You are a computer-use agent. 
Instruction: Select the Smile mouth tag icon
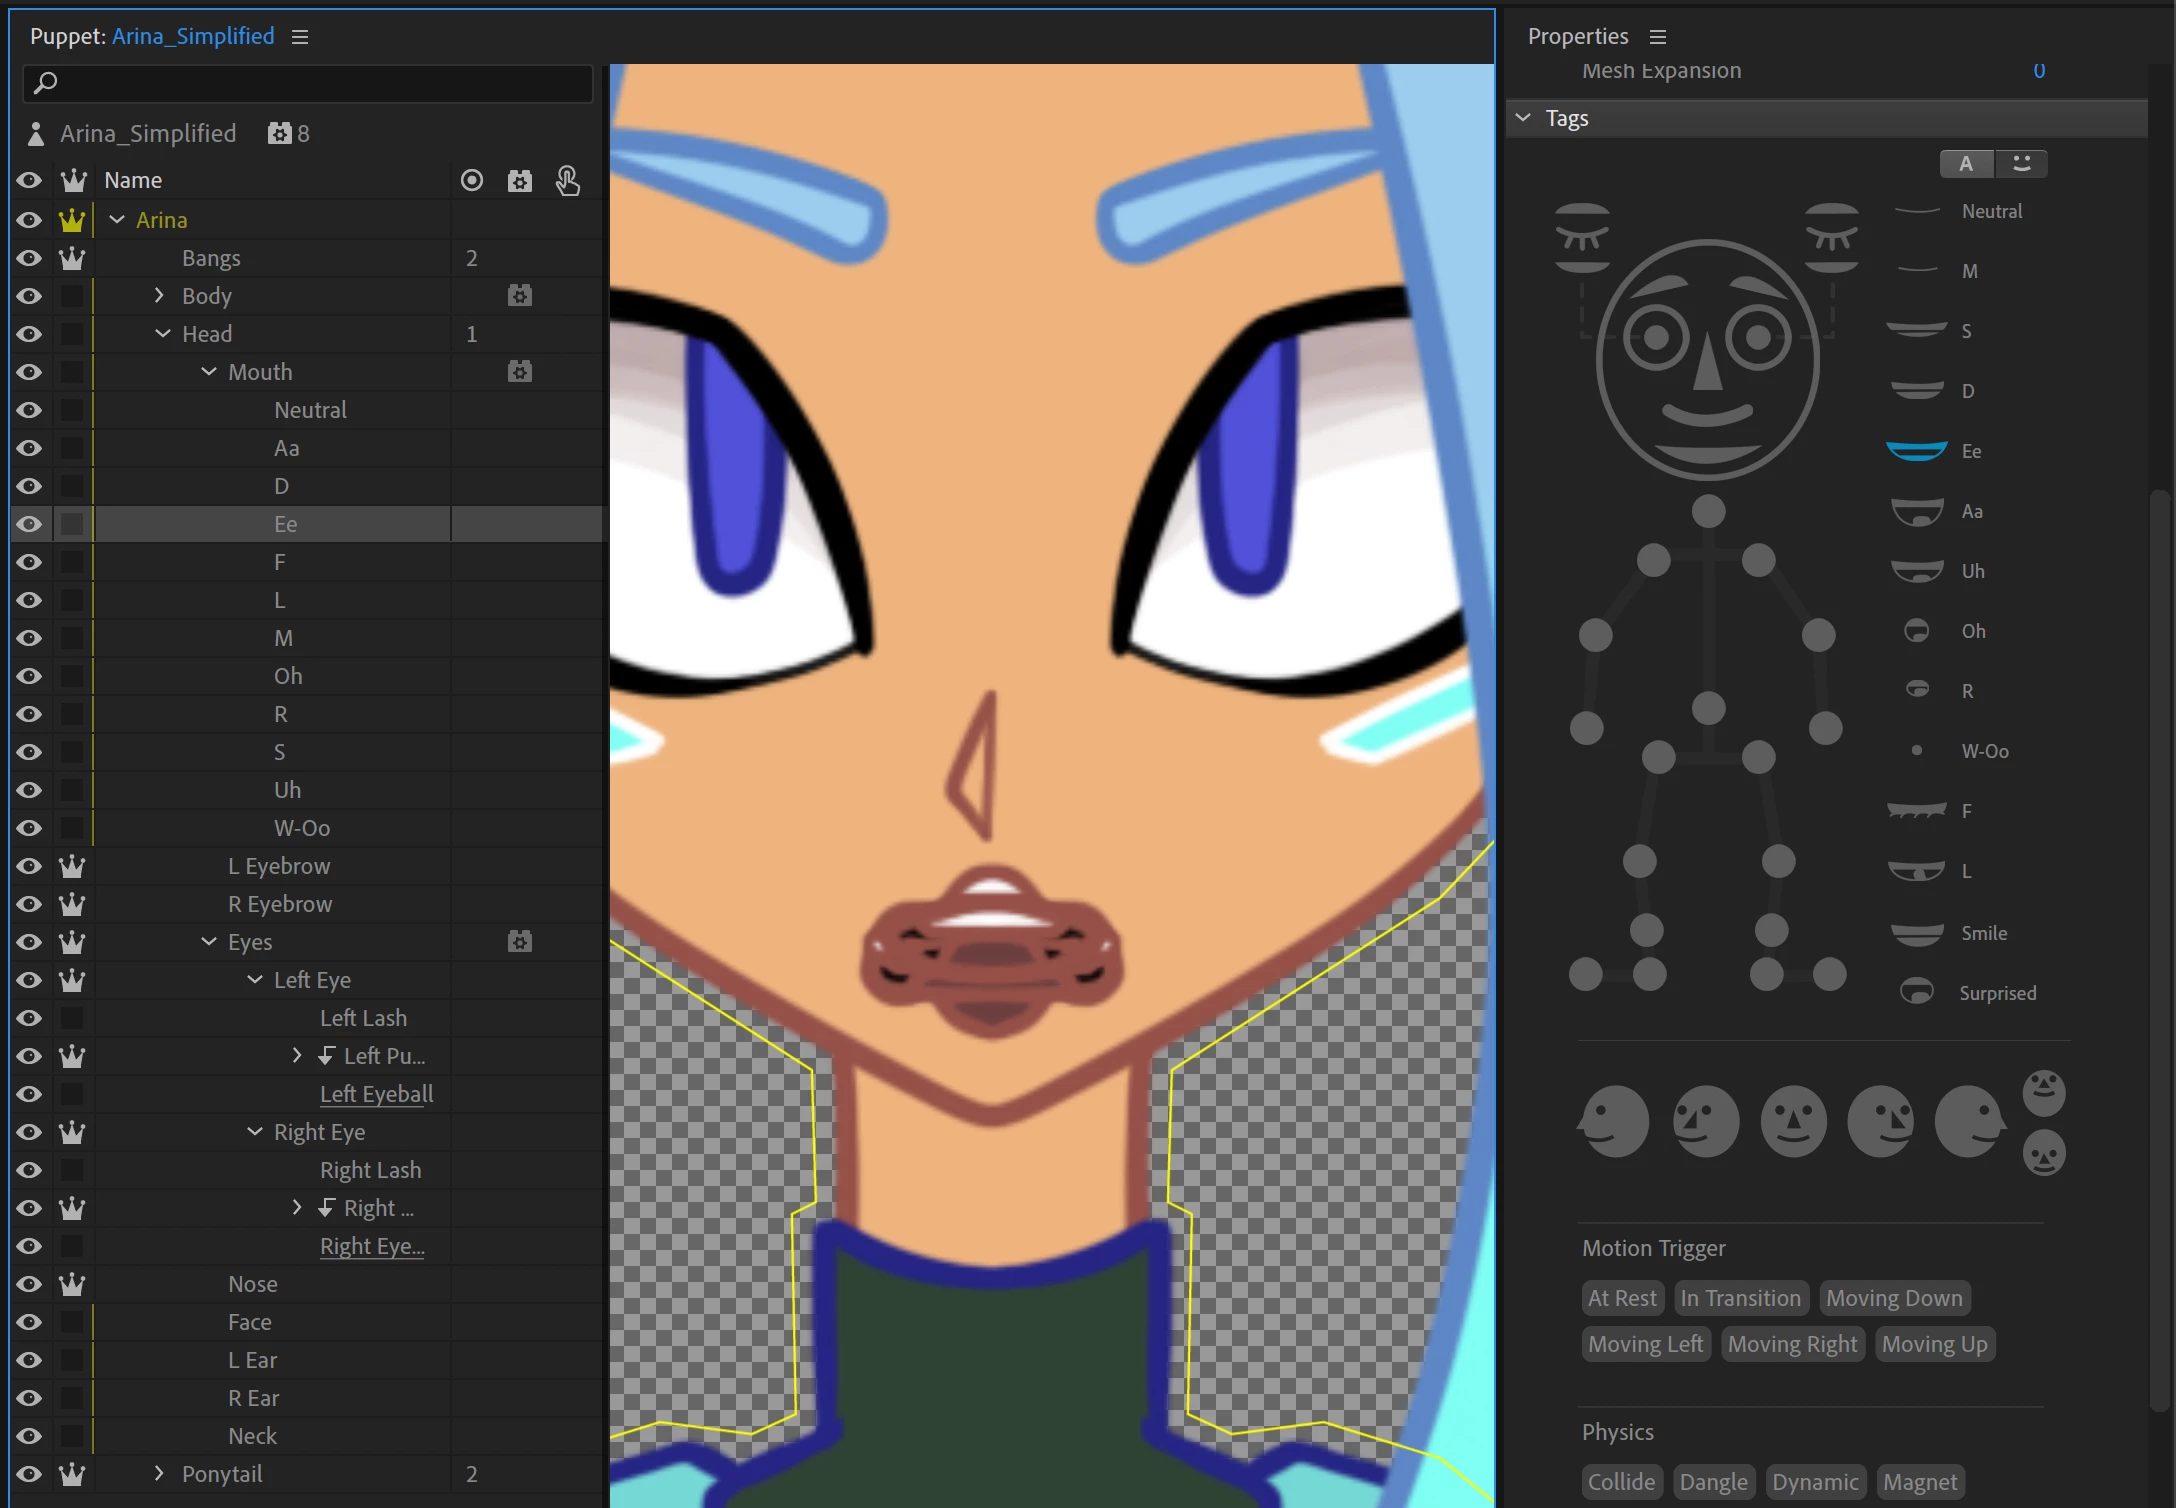tap(1917, 933)
